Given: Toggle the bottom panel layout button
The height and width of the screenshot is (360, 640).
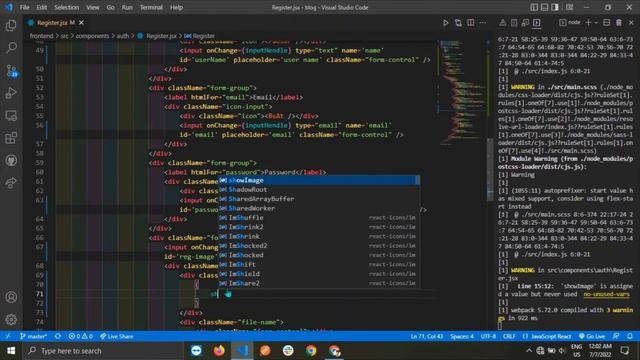Looking at the screenshot, I should (544, 7).
